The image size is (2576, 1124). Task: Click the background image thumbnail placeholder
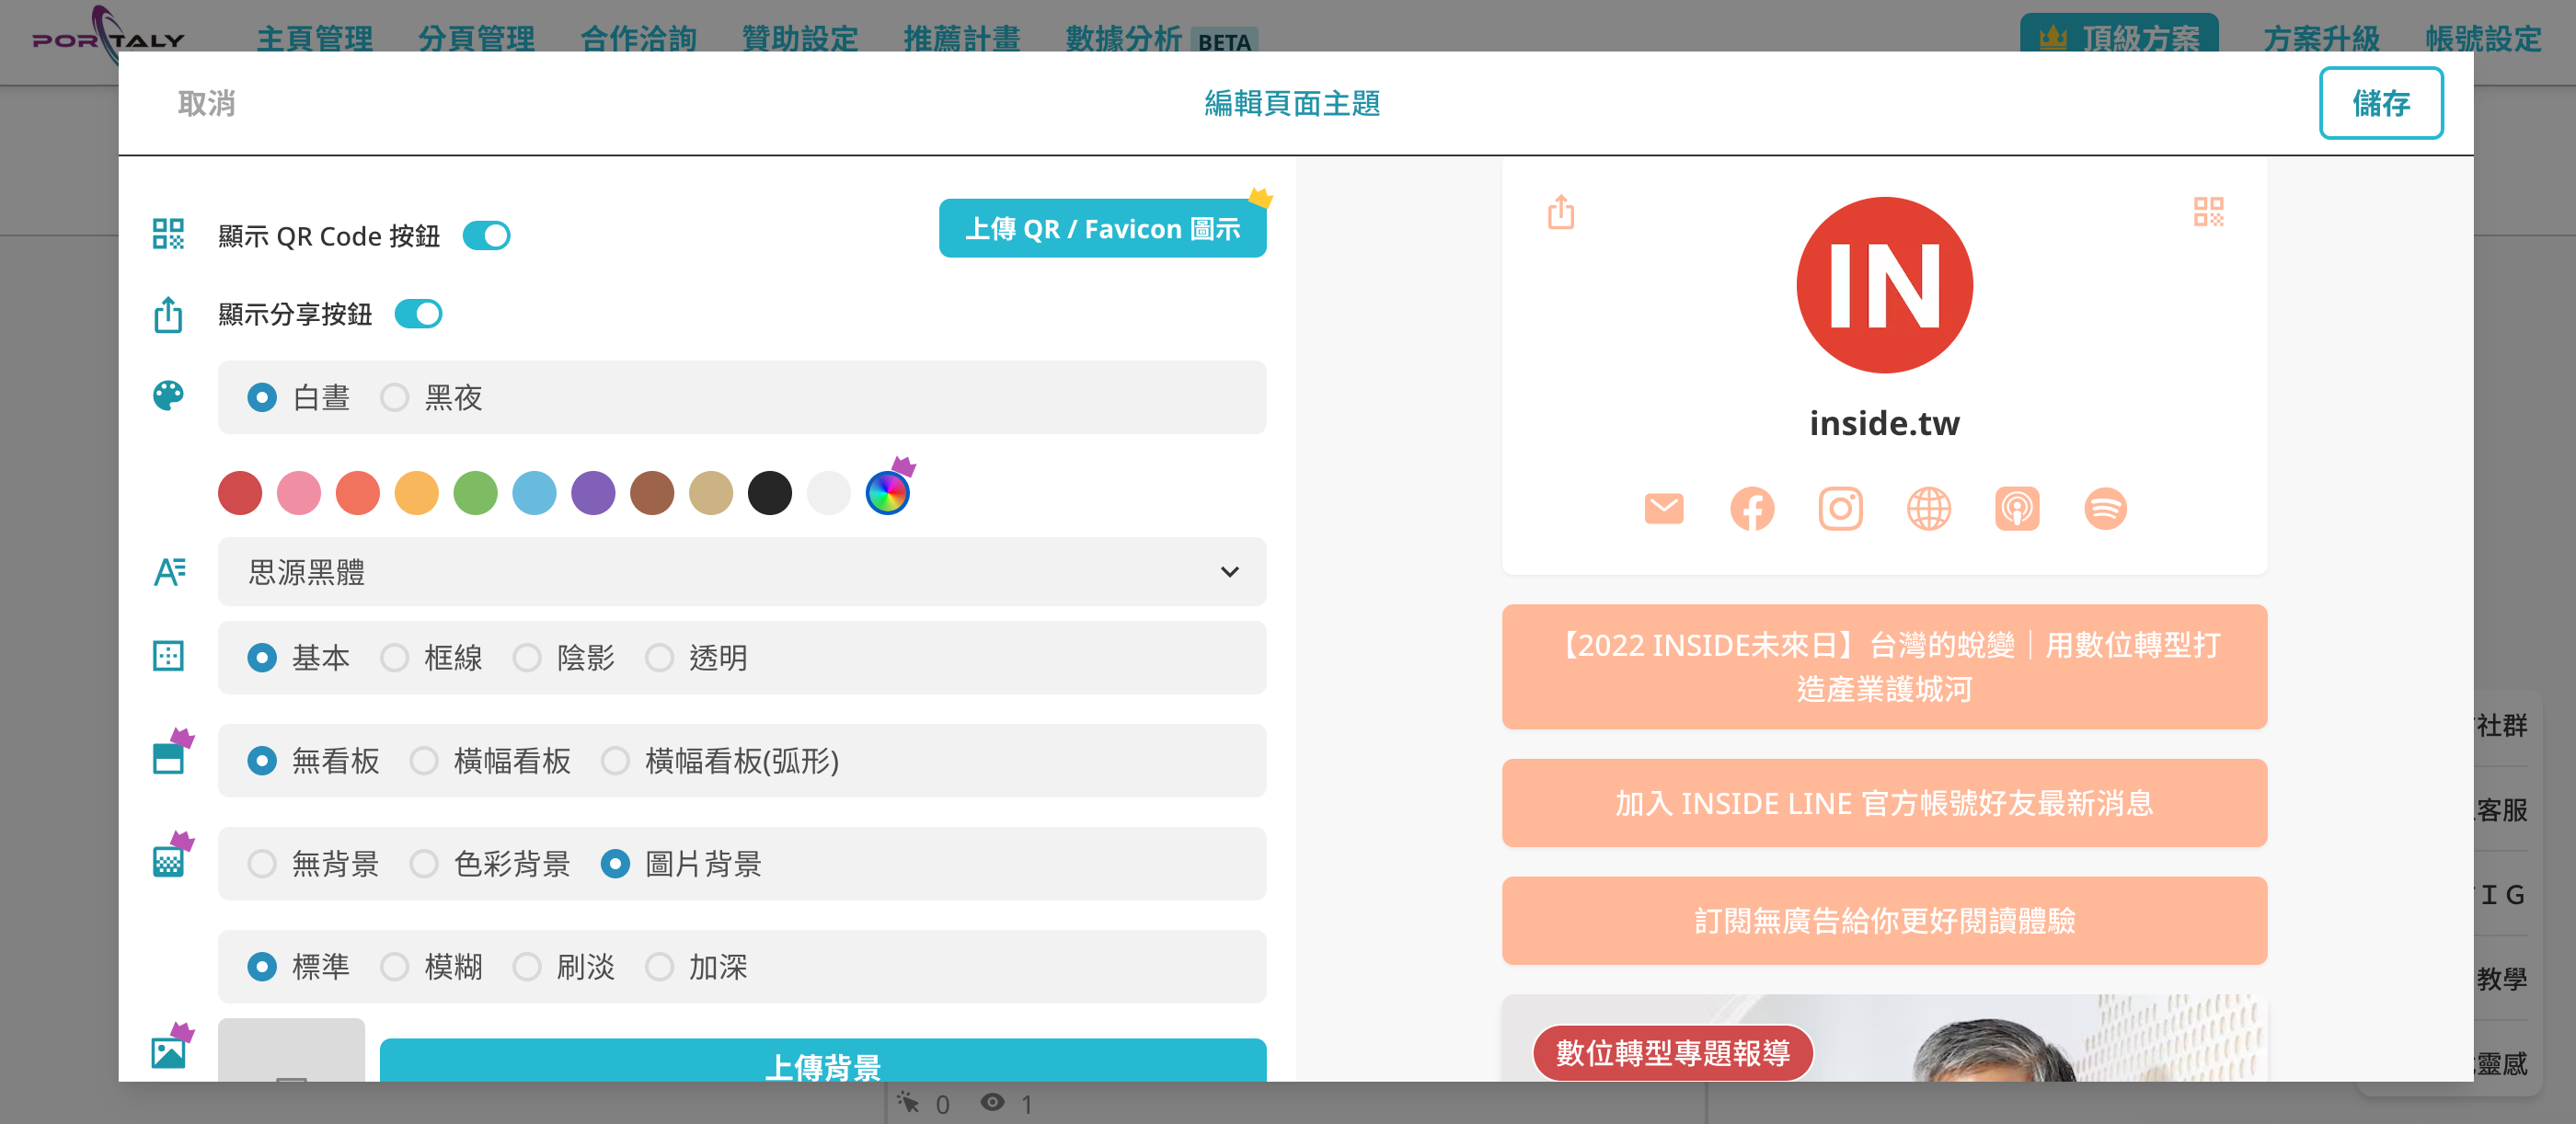pyautogui.click(x=291, y=1050)
